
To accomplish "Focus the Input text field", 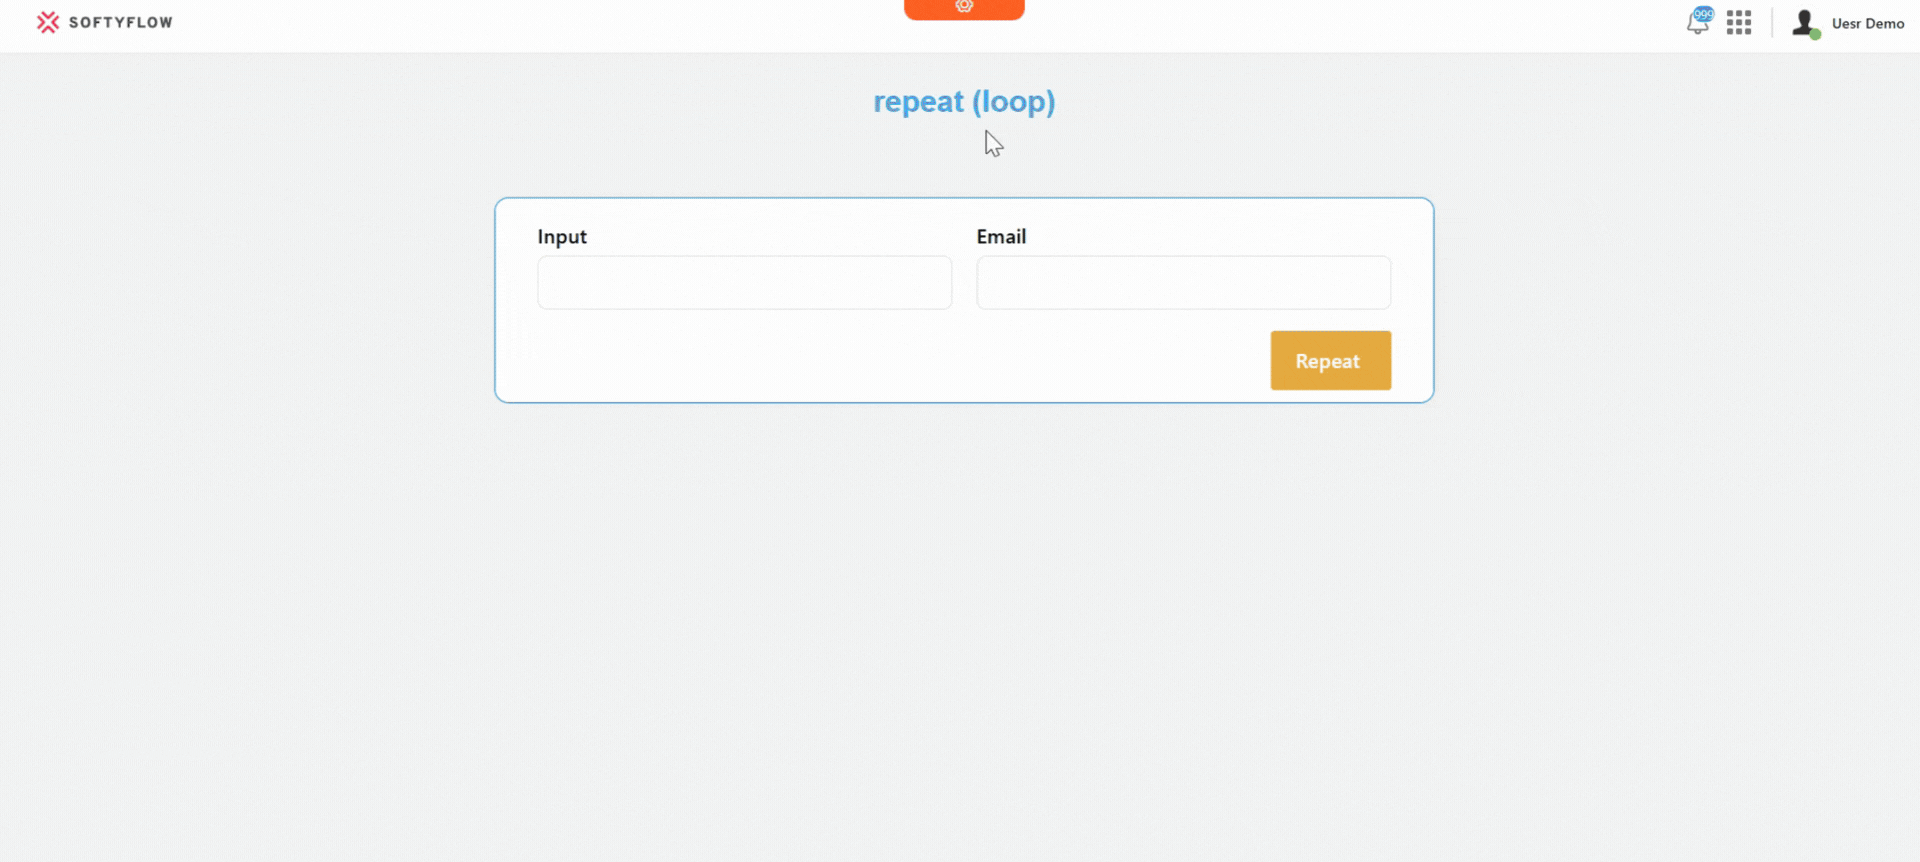I will pos(744,283).
